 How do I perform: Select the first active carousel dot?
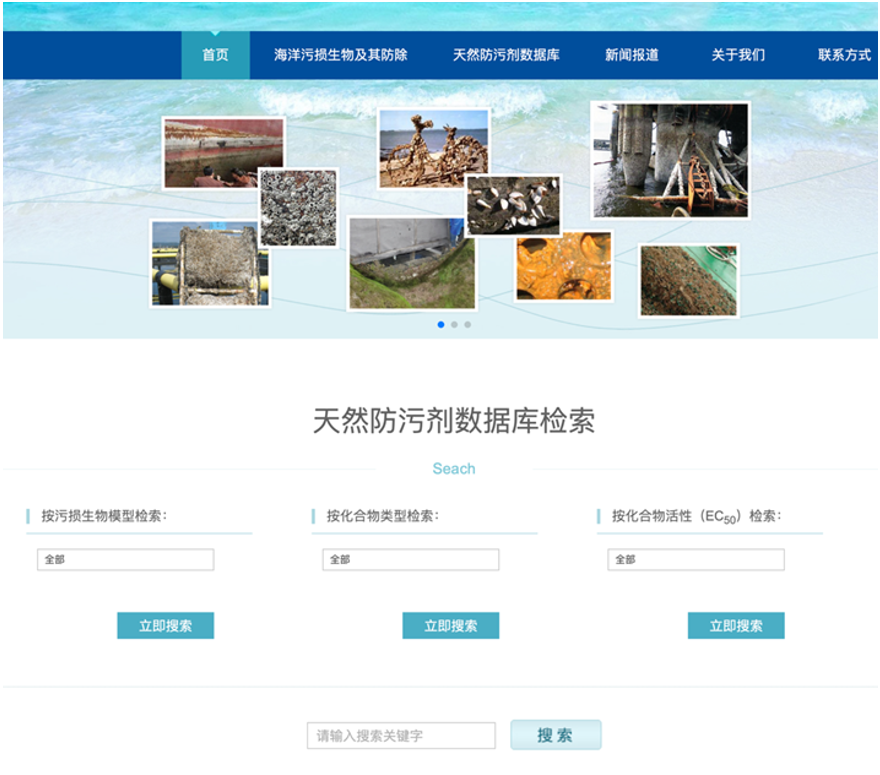pos(441,325)
